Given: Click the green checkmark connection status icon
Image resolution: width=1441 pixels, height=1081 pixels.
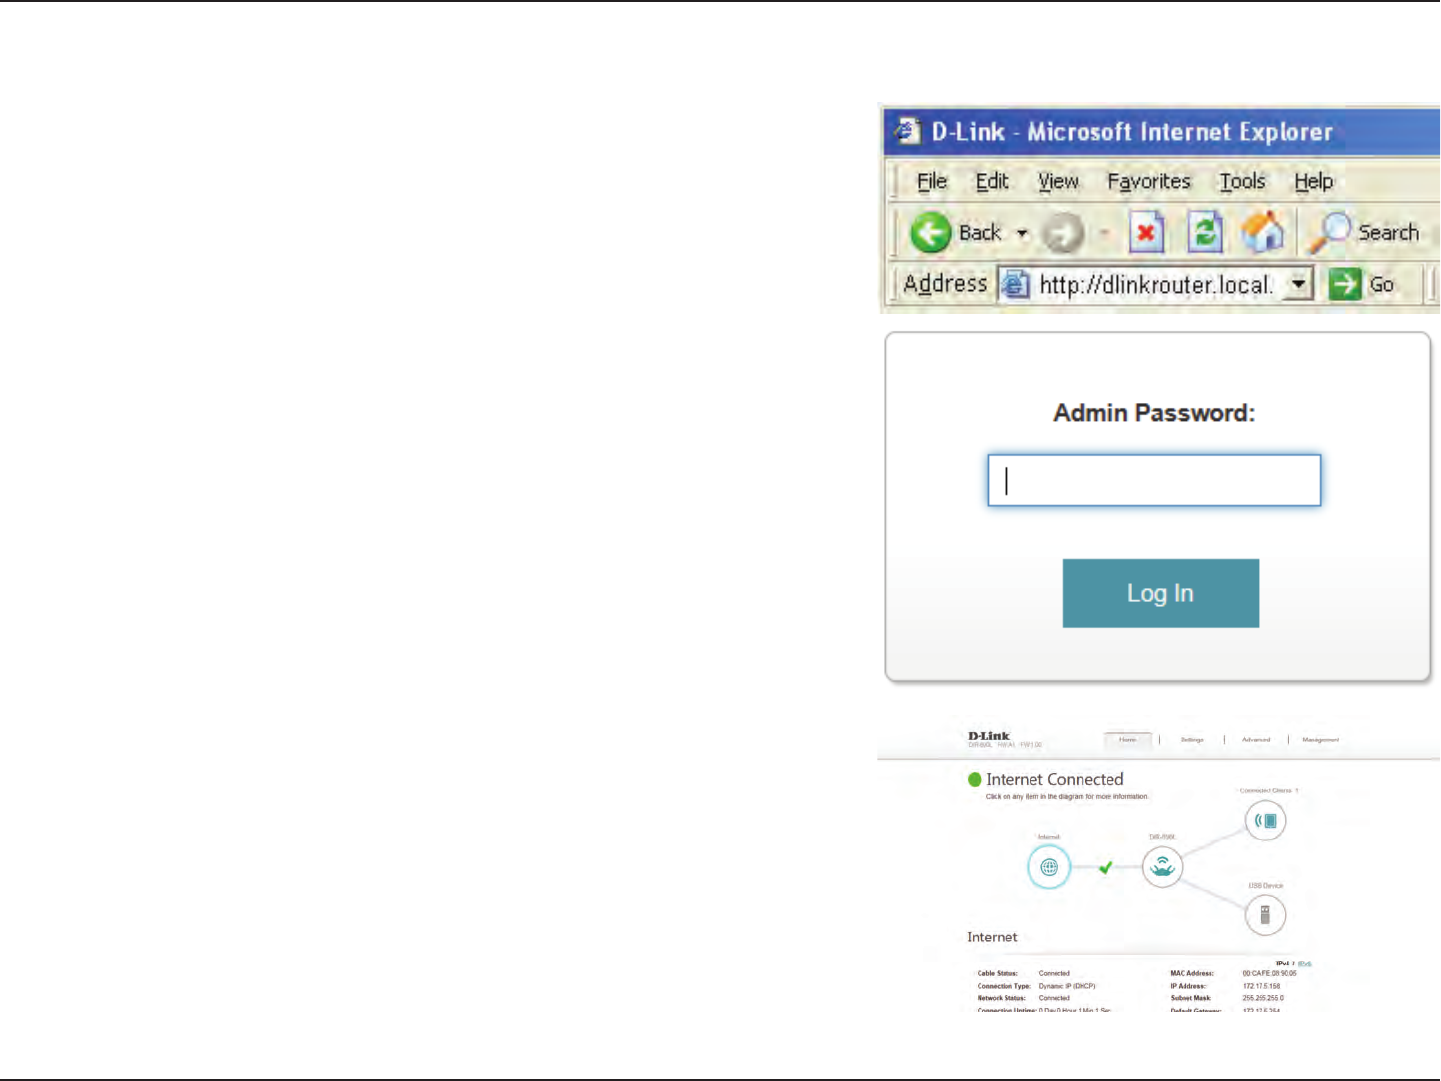Looking at the screenshot, I should 1105,867.
